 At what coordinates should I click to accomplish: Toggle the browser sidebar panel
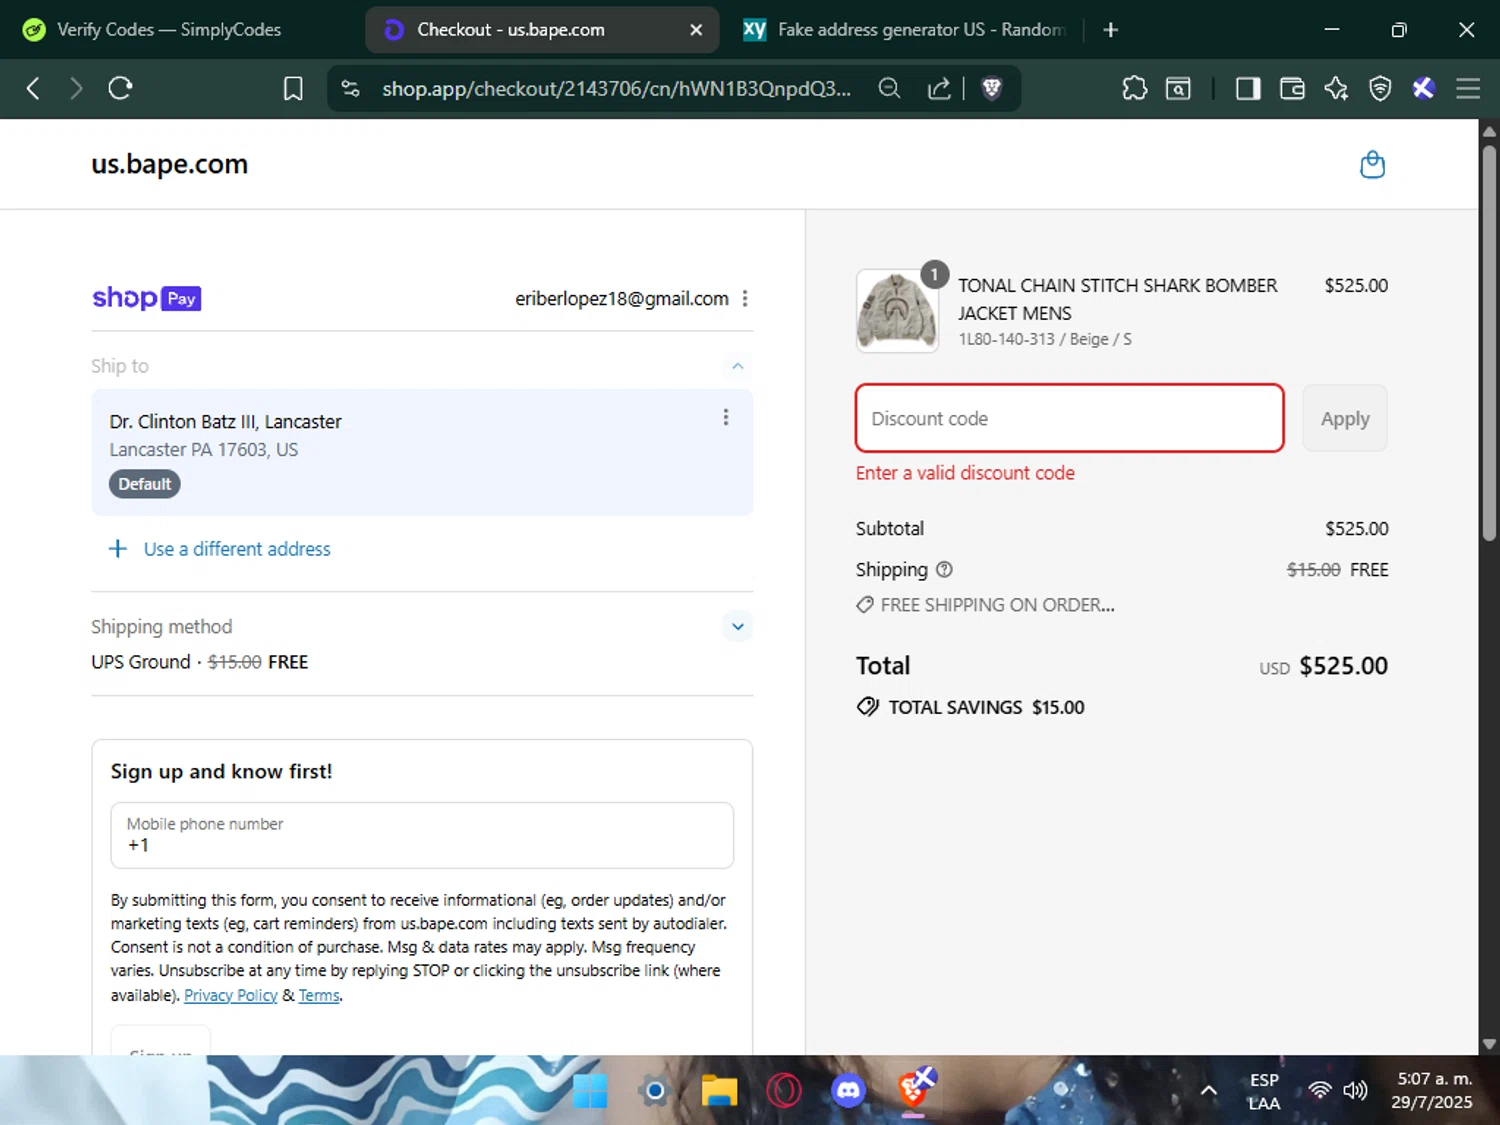(1248, 89)
